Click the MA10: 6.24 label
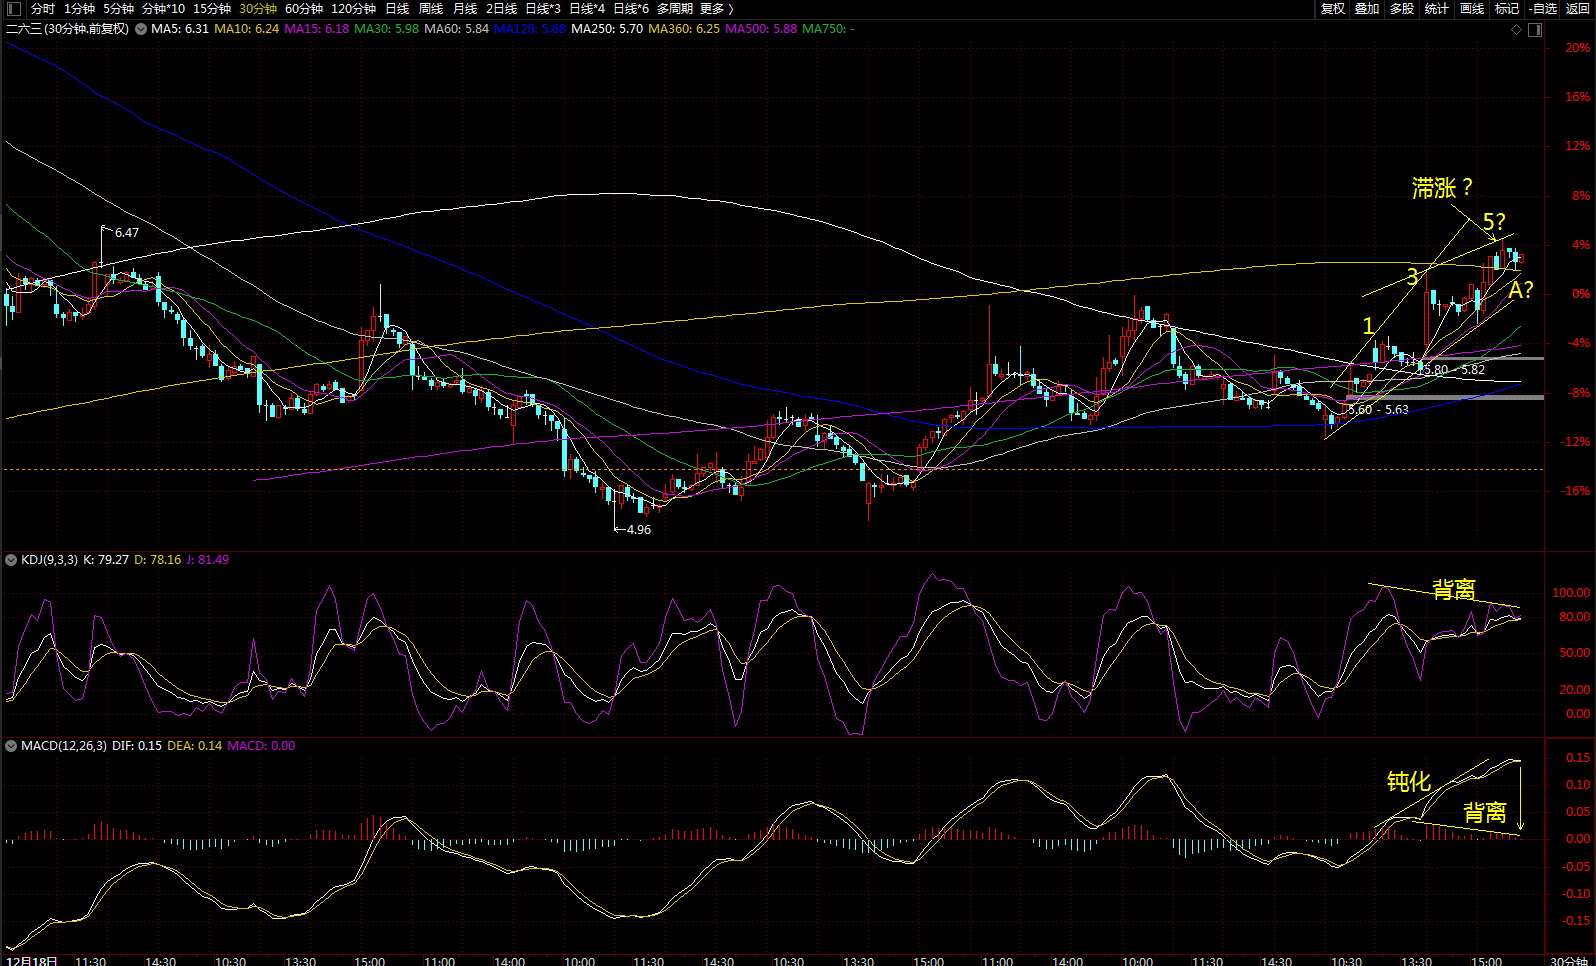The image size is (1596, 966). pyautogui.click(x=247, y=29)
